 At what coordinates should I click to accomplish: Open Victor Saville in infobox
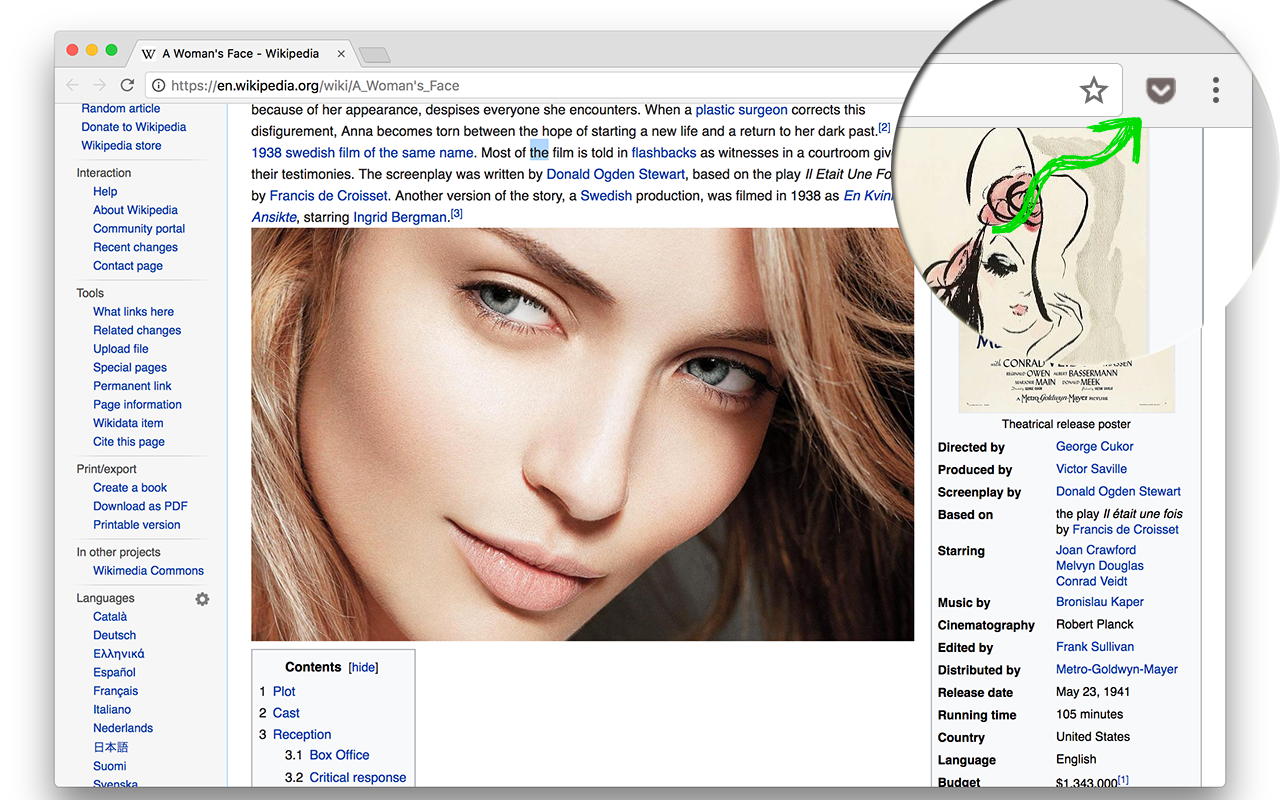(x=1091, y=468)
